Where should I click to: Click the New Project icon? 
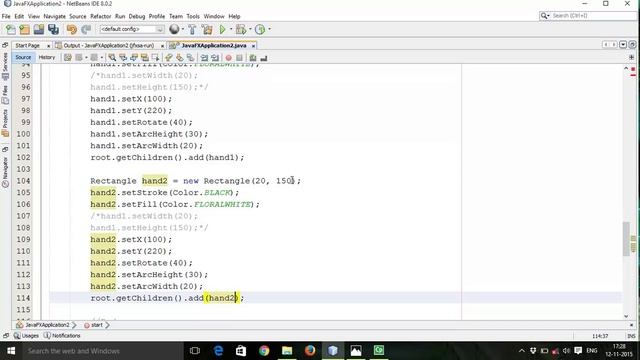(24, 29)
